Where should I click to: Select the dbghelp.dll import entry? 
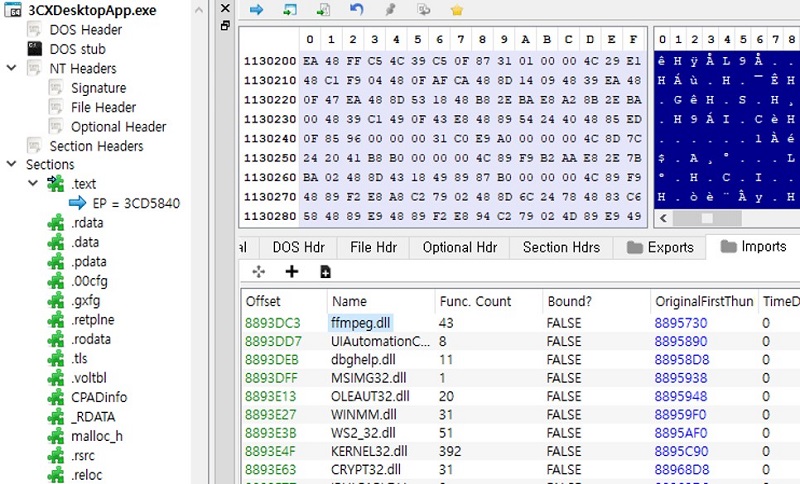[x=363, y=360]
